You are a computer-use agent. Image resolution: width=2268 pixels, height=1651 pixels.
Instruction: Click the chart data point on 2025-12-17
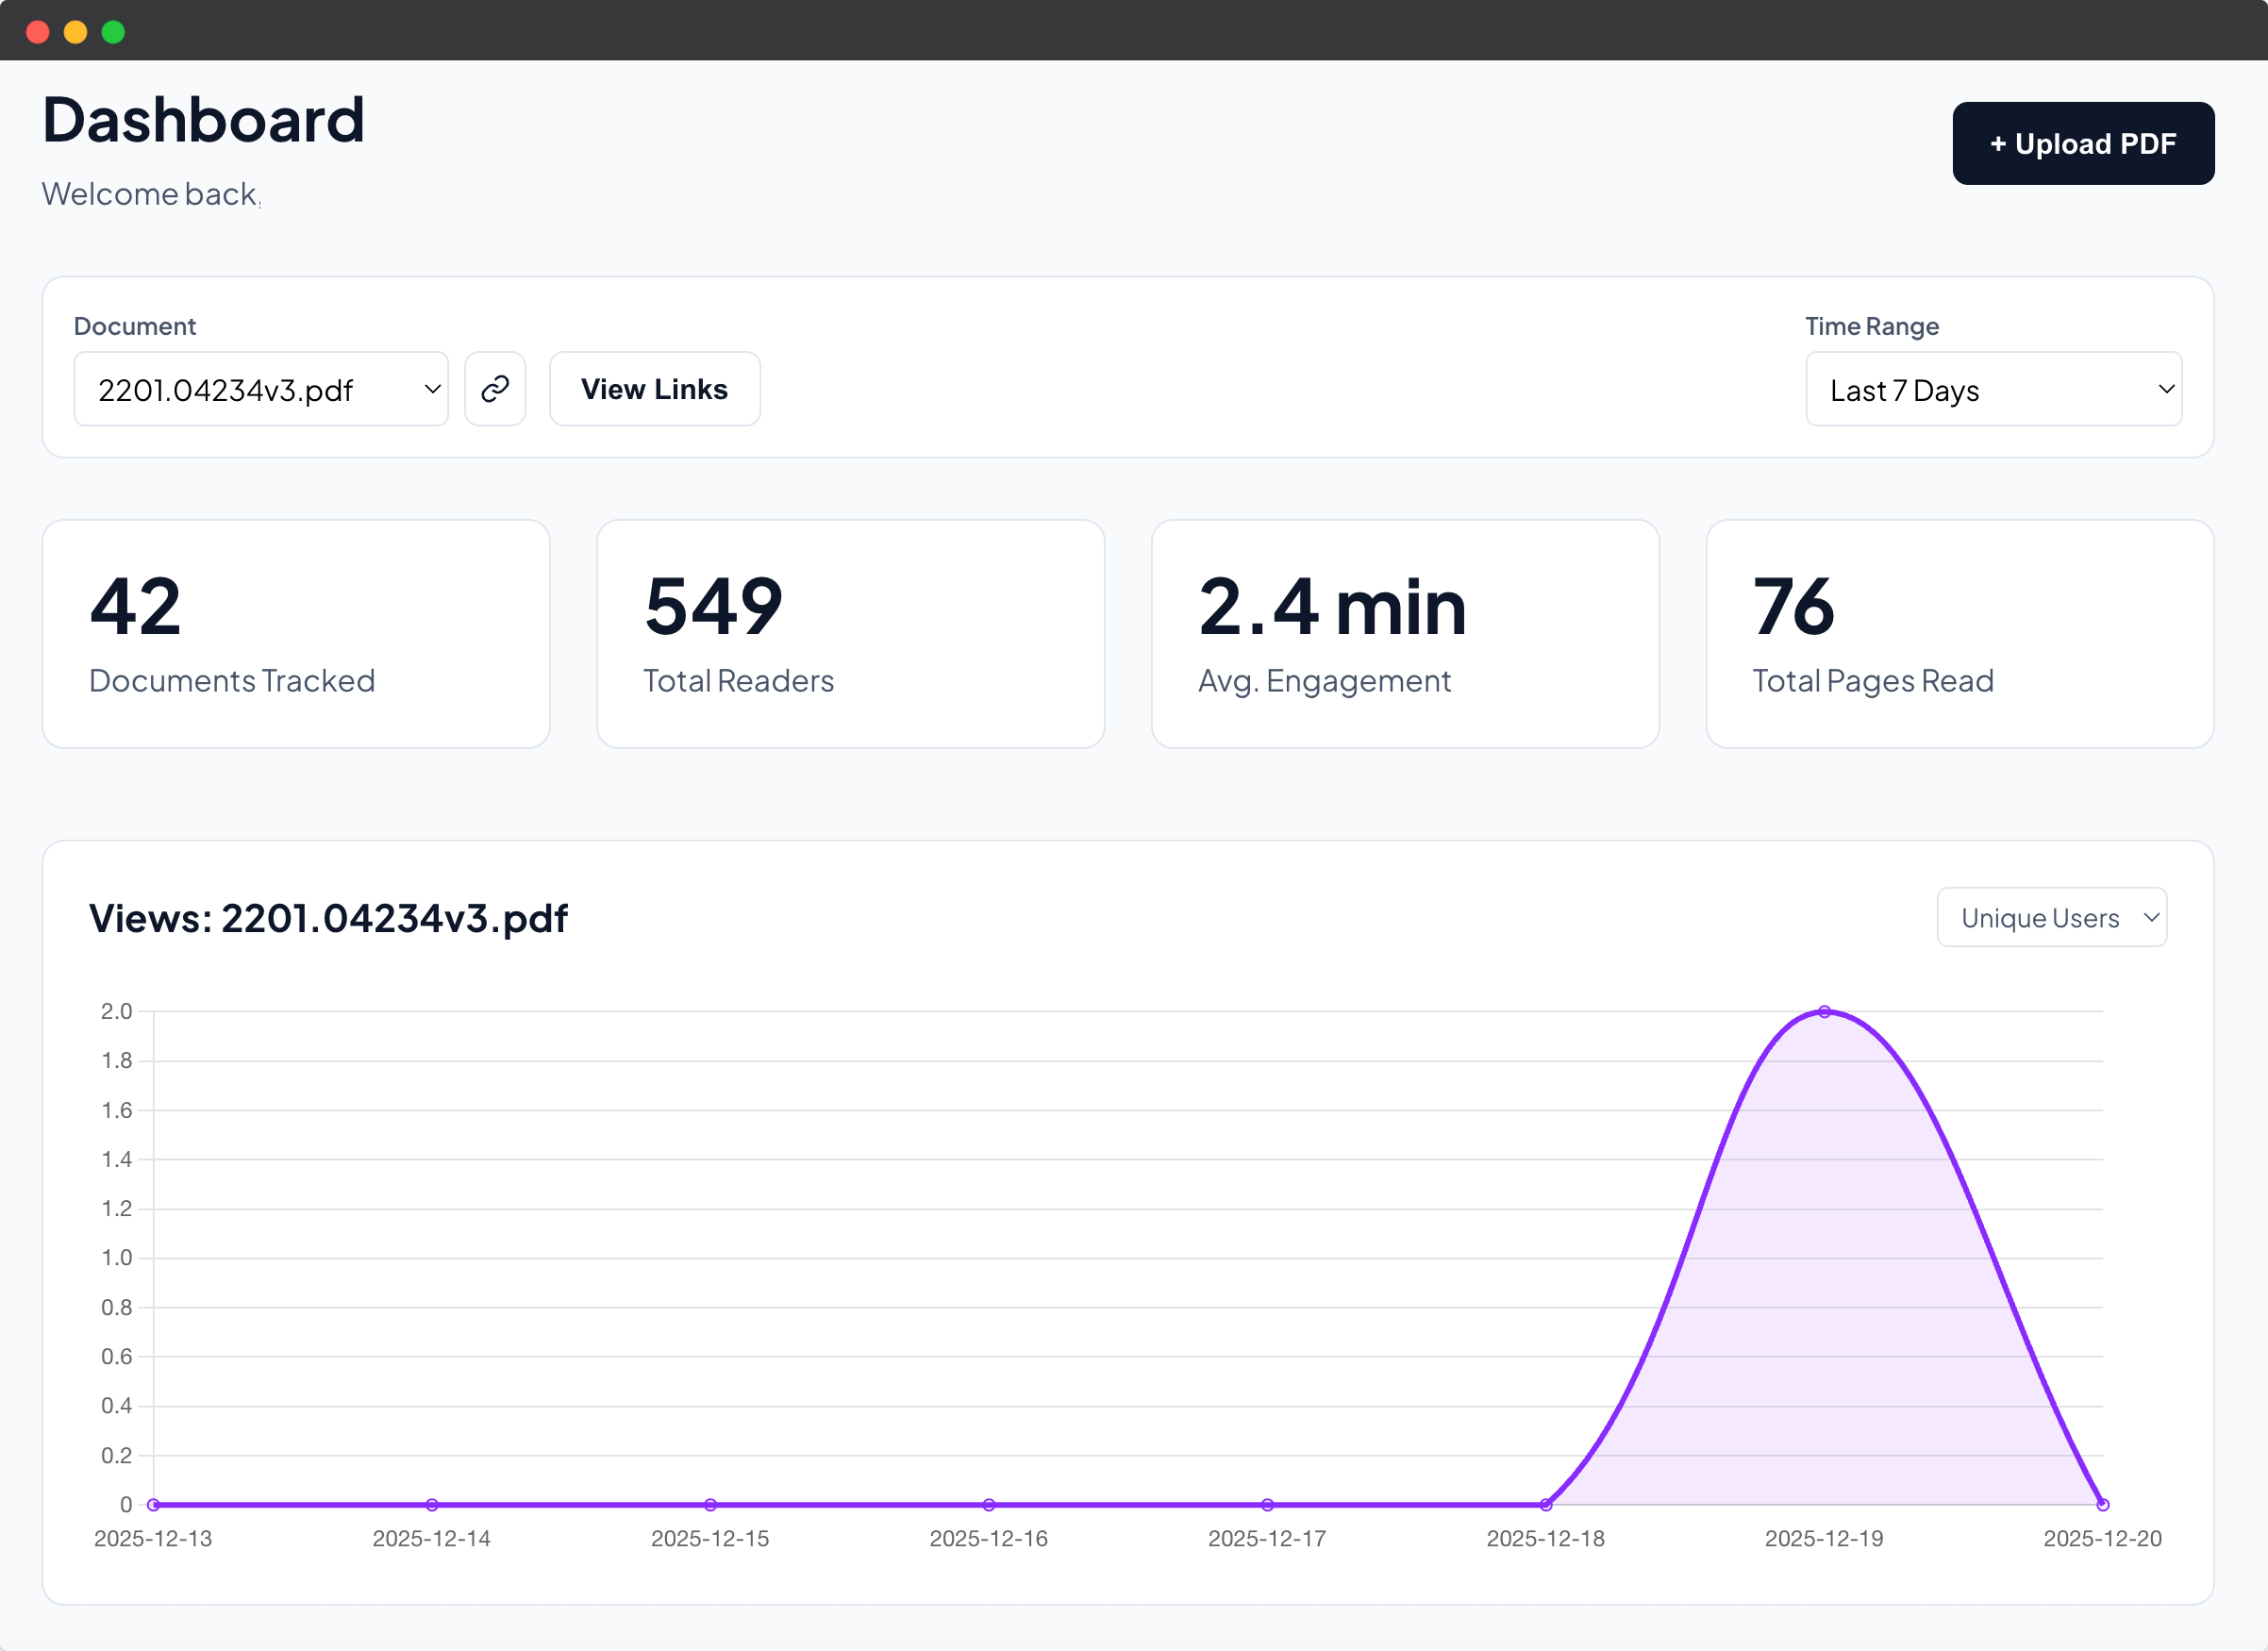point(1267,1505)
